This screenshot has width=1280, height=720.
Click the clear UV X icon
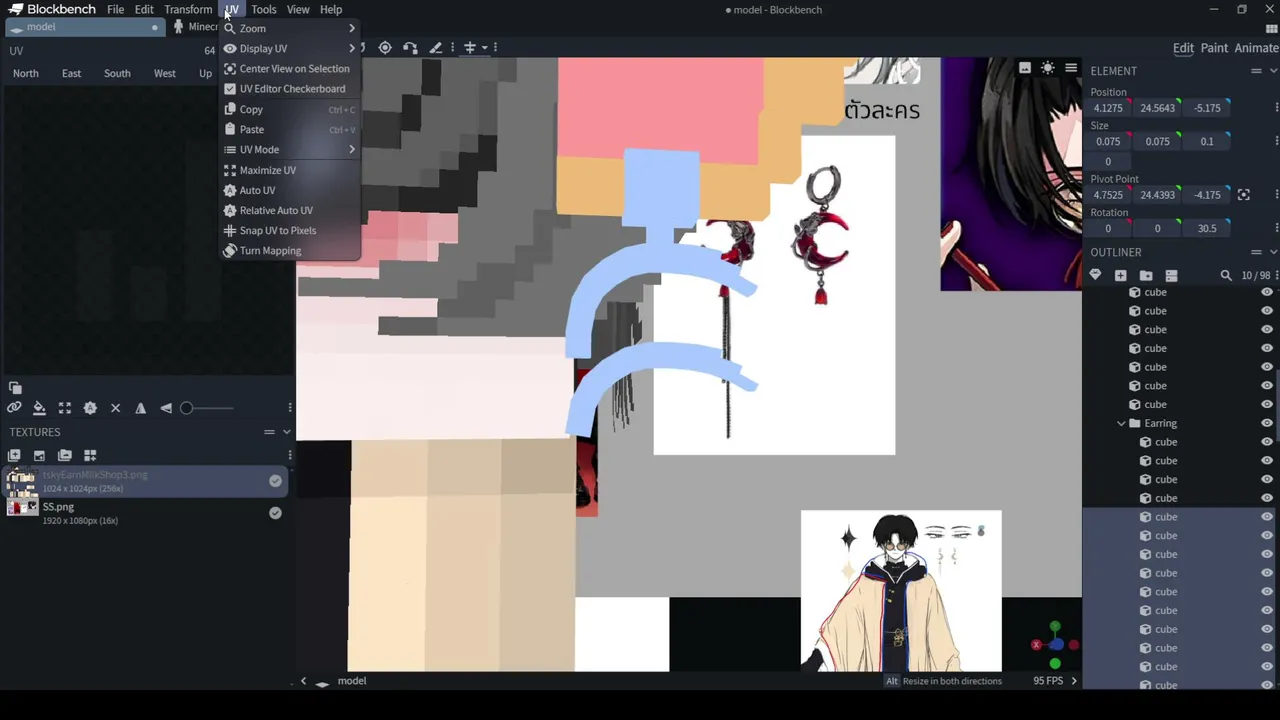point(115,408)
